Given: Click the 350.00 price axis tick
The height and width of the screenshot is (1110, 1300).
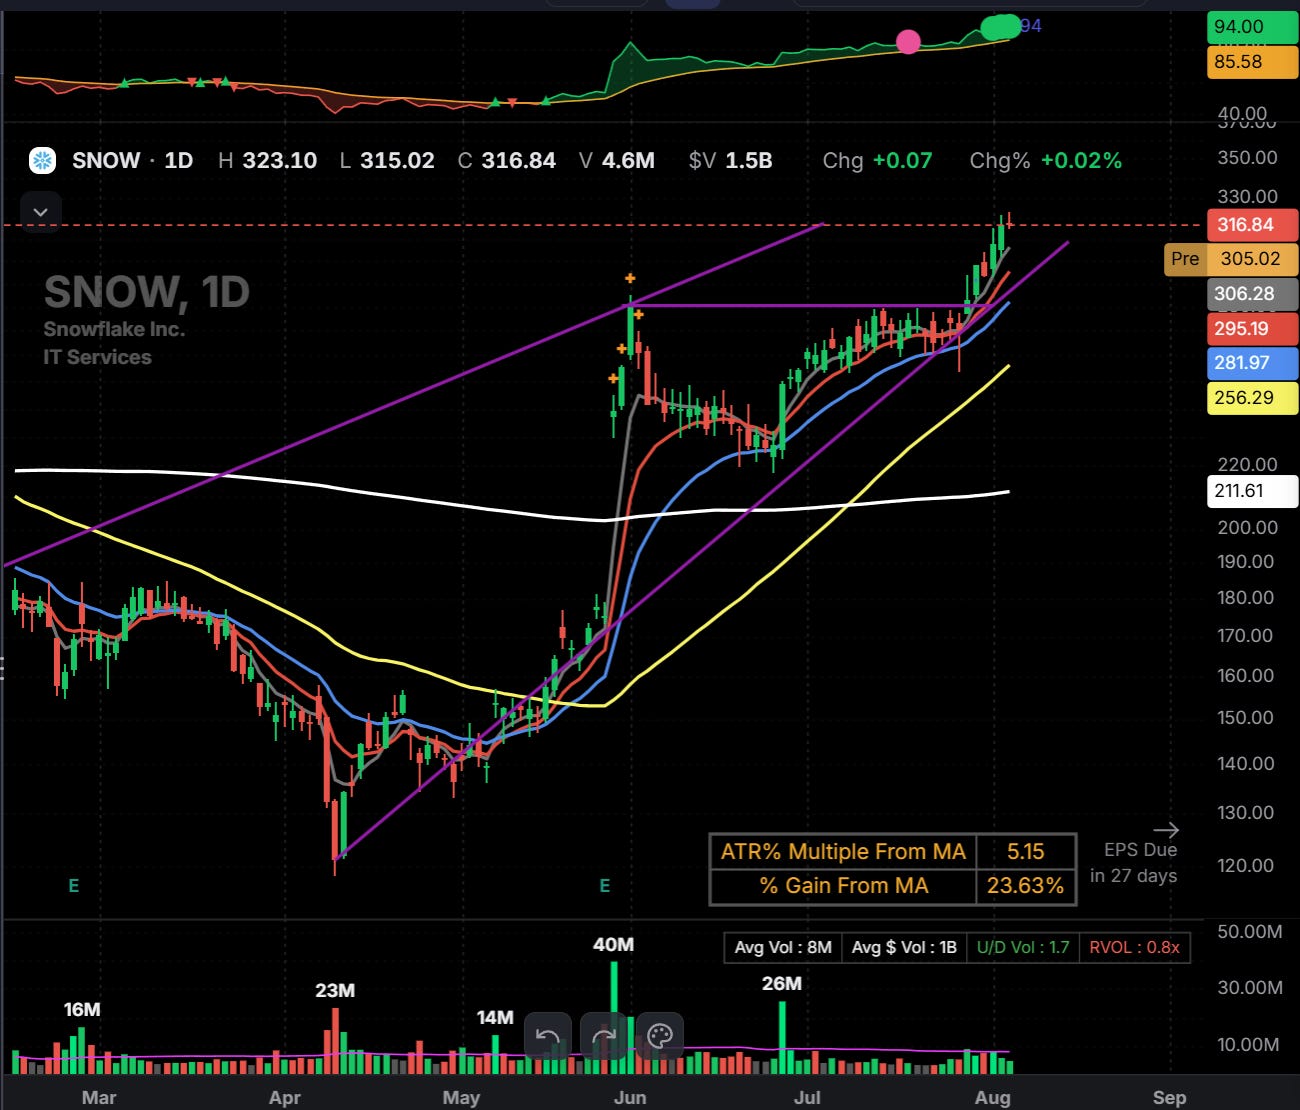Looking at the screenshot, I should click(x=1247, y=158).
